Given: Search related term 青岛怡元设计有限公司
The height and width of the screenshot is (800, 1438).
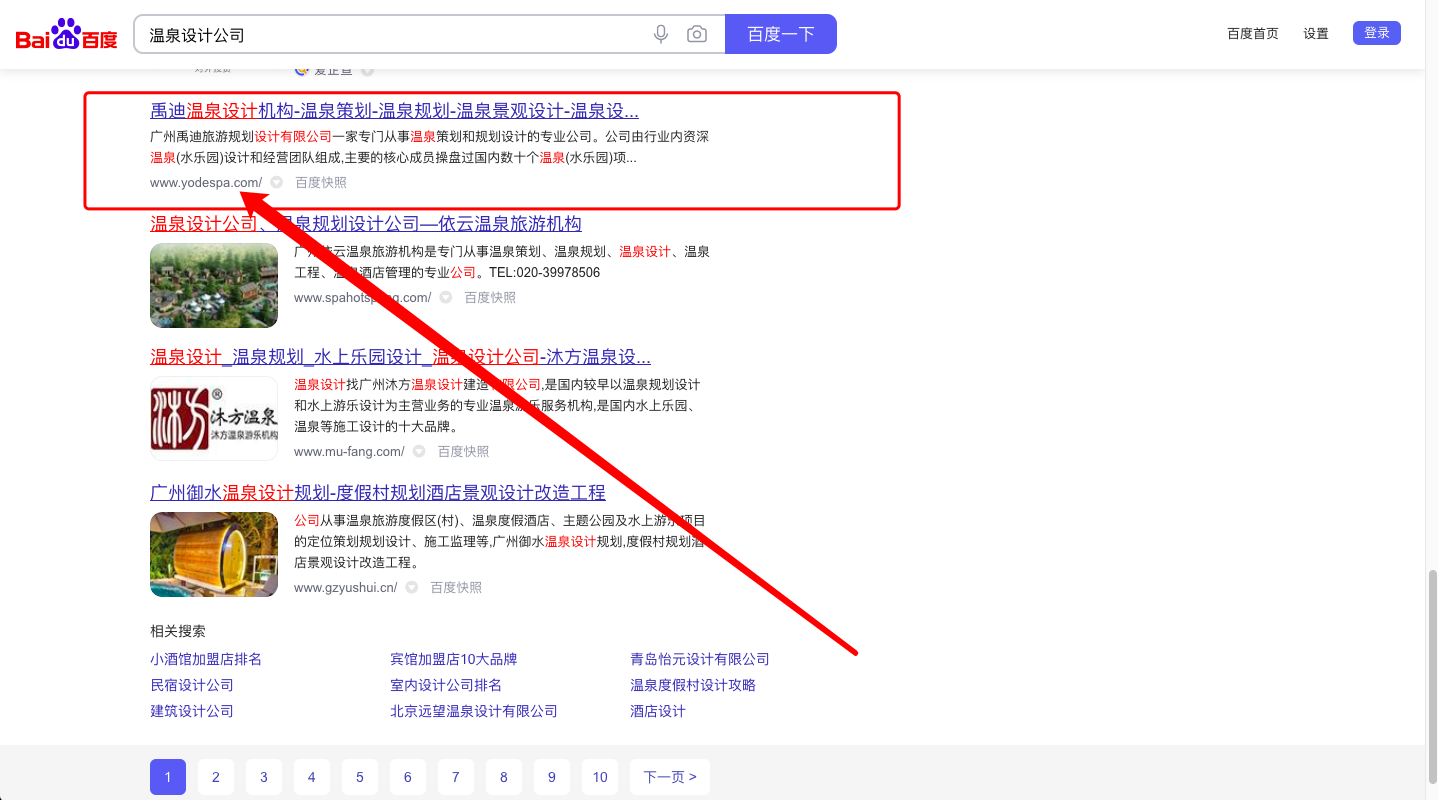Looking at the screenshot, I should pyautogui.click(x=700, y=659).
